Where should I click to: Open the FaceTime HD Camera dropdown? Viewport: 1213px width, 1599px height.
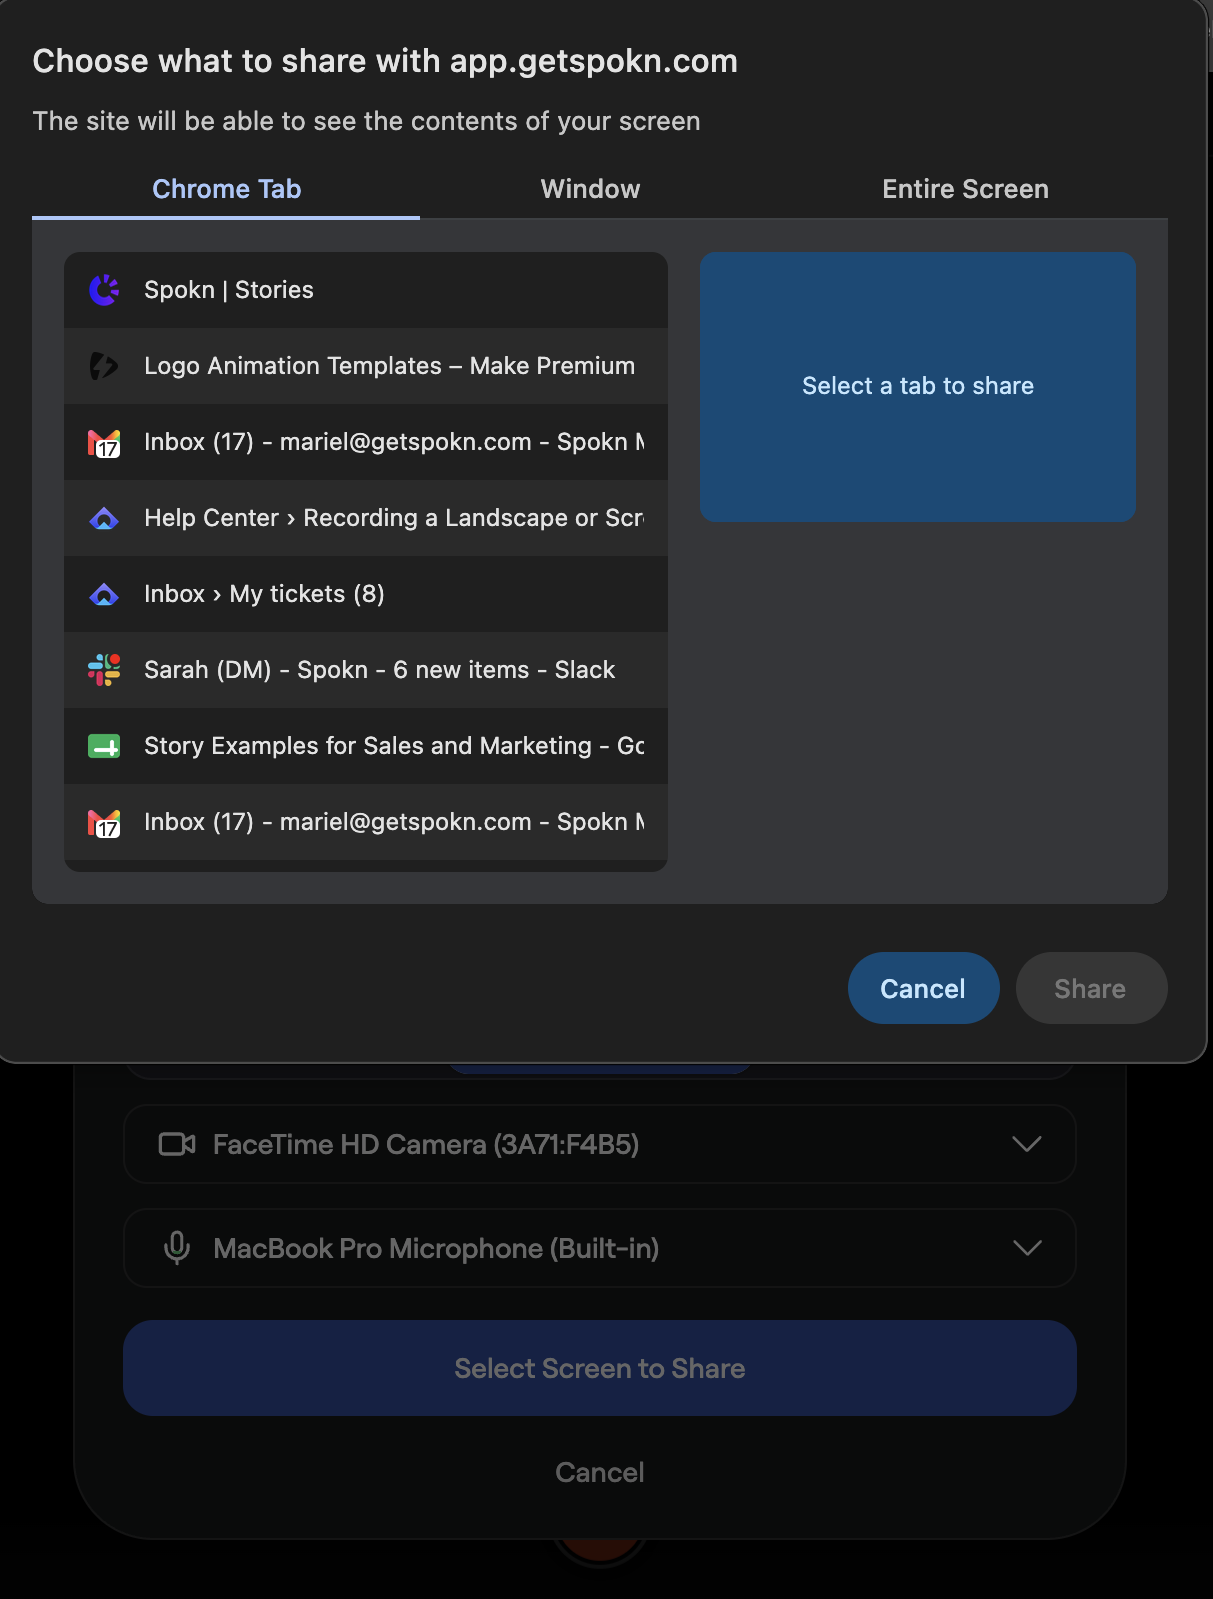click(x=600, y=1144)
